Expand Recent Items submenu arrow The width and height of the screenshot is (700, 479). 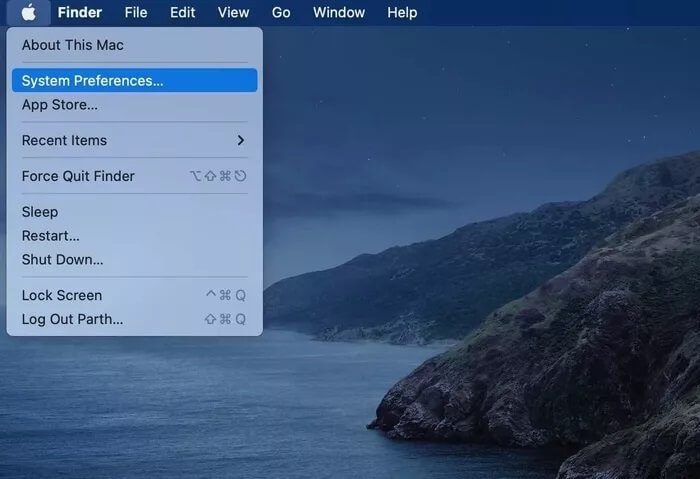click(240, 140)
